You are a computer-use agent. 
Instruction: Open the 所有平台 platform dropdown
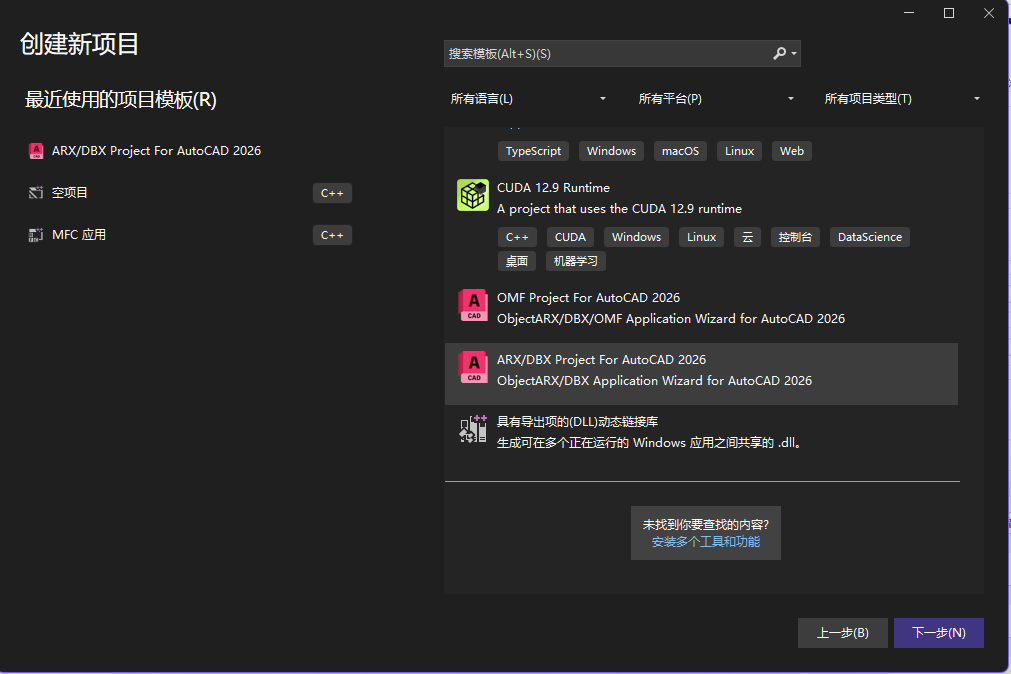click(716, 99)
